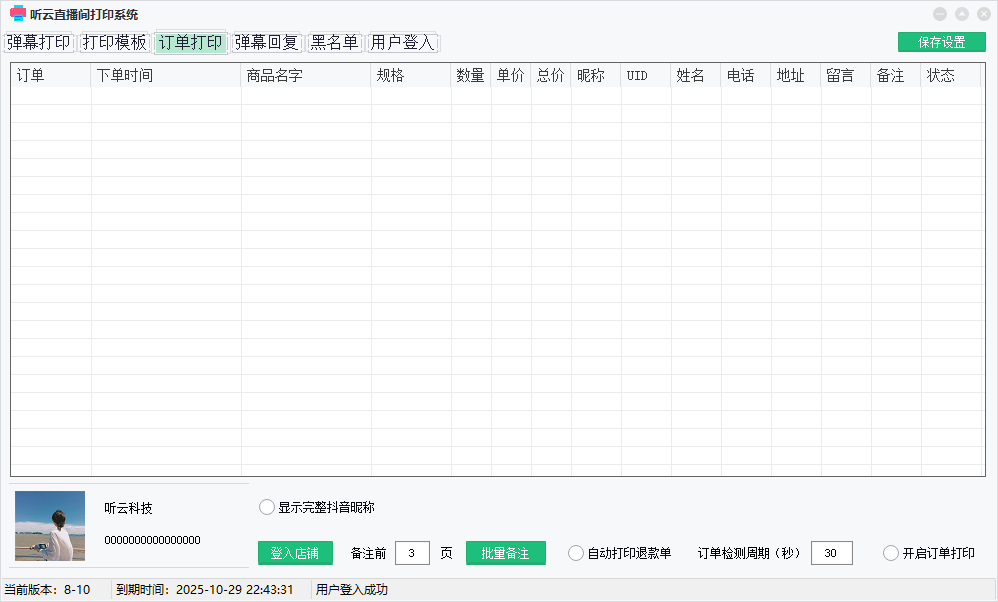Enable 显示完整抖音昵称 option
The width and height of the screenshot is (998, 602).
pos(267,507)
